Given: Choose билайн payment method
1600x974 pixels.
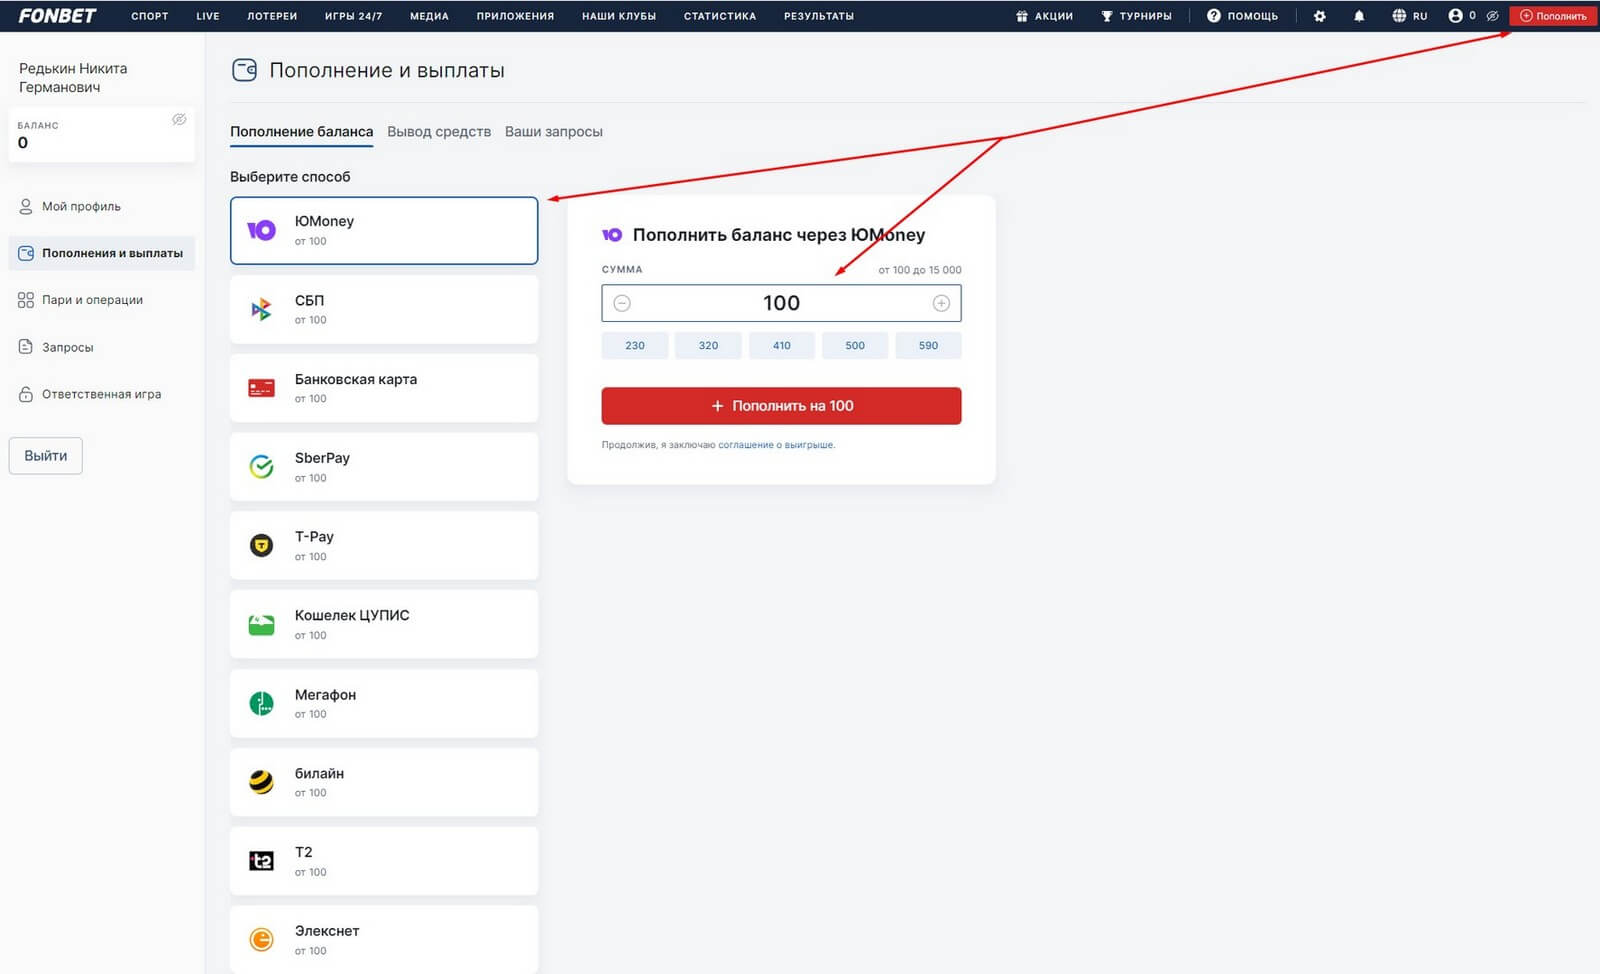Looking at the screenshot, I should [384, 782].
